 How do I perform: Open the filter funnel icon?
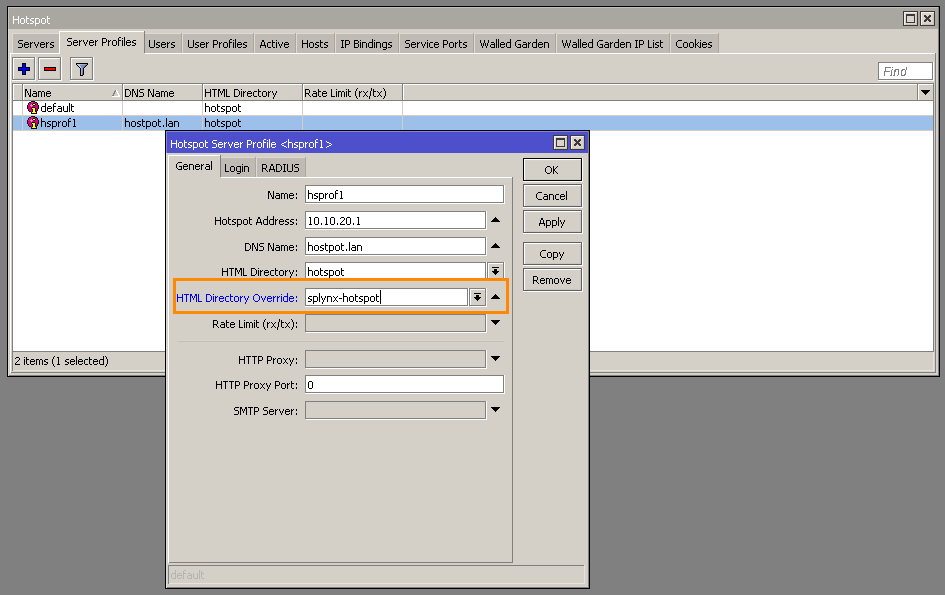point(82,69)
